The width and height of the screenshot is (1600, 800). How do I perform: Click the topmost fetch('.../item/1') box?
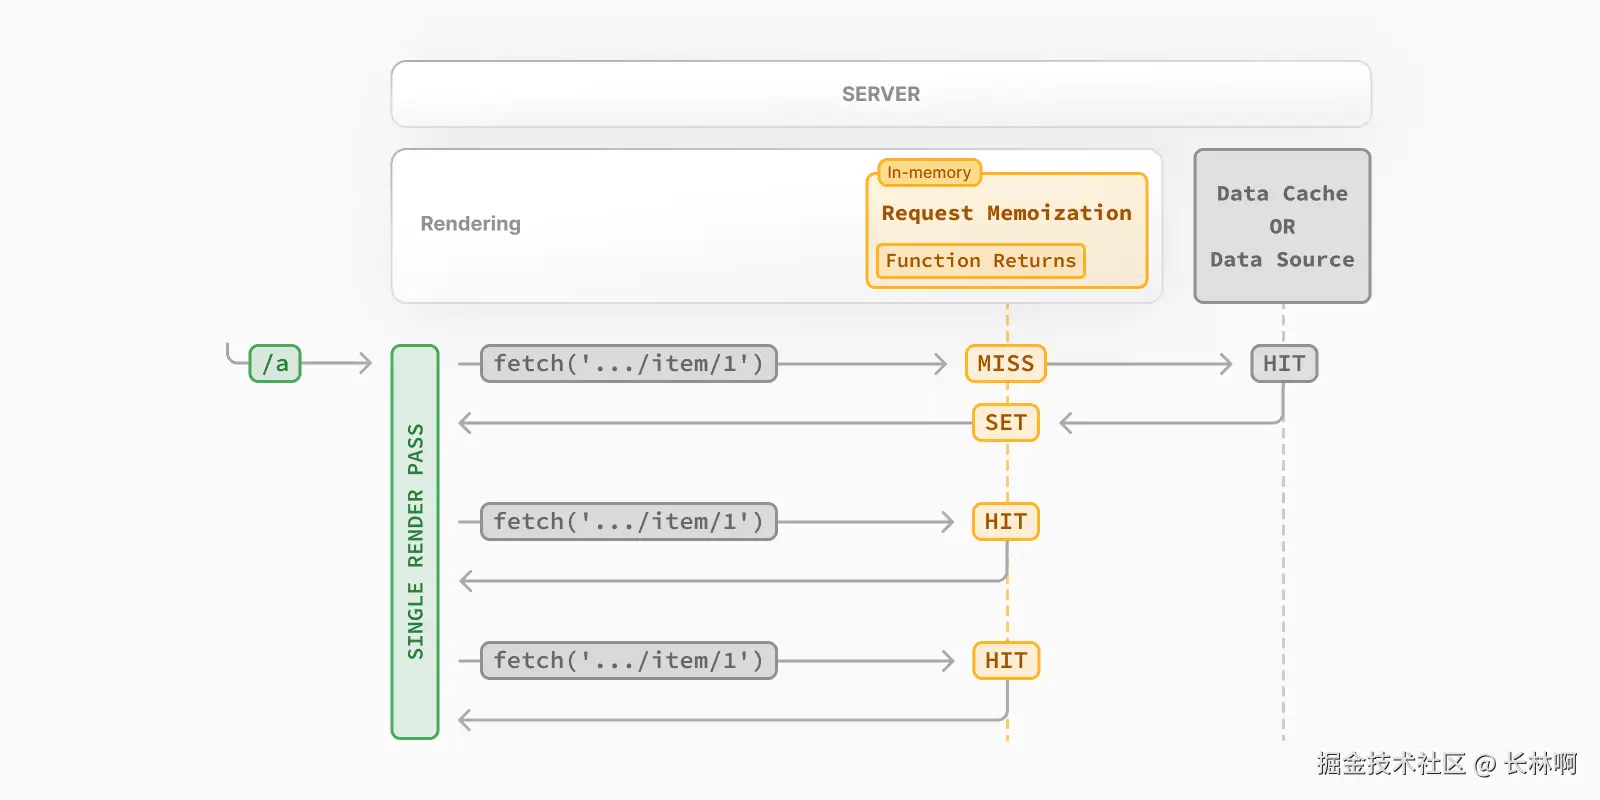pyautogui.click(x=628, y=364)
